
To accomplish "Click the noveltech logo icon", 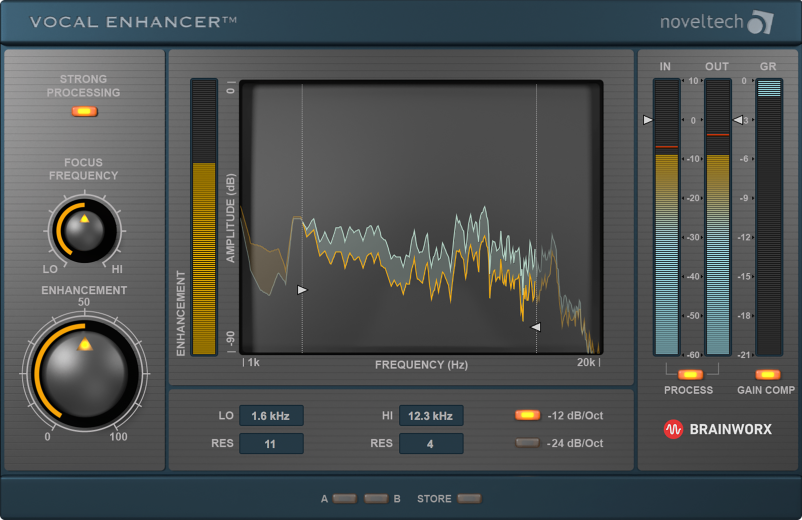I will coord(761,22).
